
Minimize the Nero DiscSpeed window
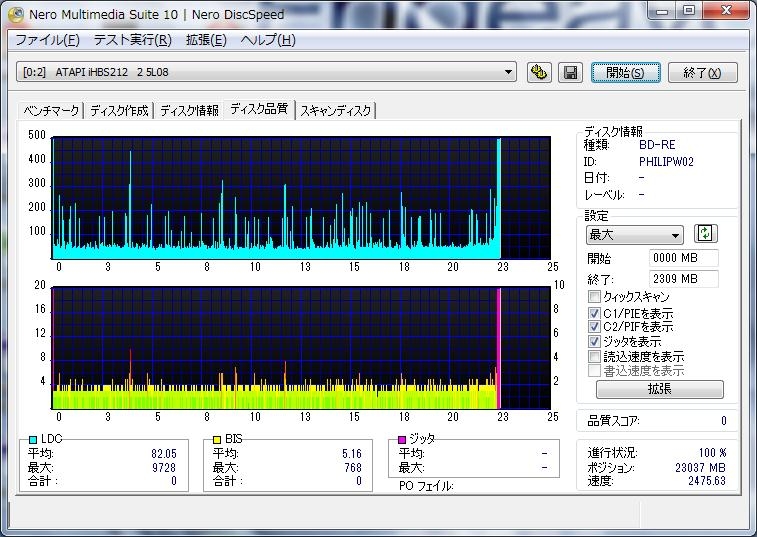tap(661, 11)
